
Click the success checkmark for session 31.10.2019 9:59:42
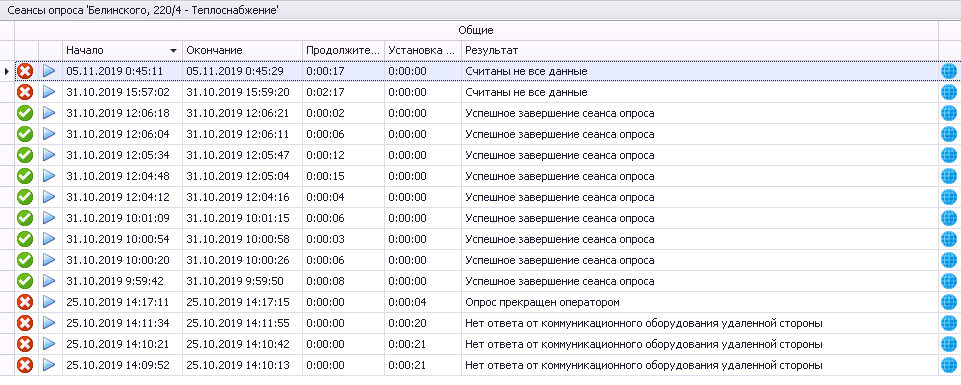[25, 281]
